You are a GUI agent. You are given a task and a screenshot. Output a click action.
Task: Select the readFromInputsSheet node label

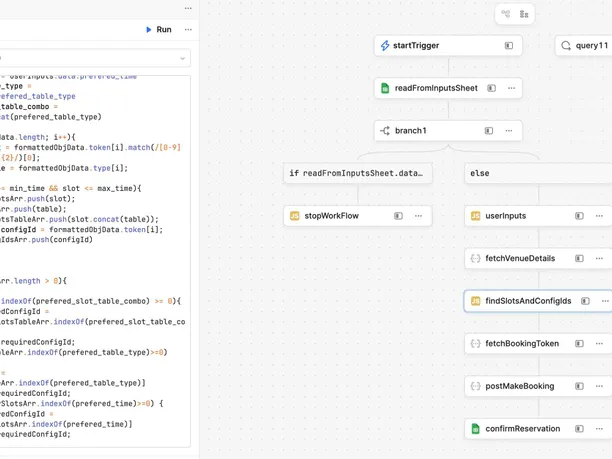436,88
